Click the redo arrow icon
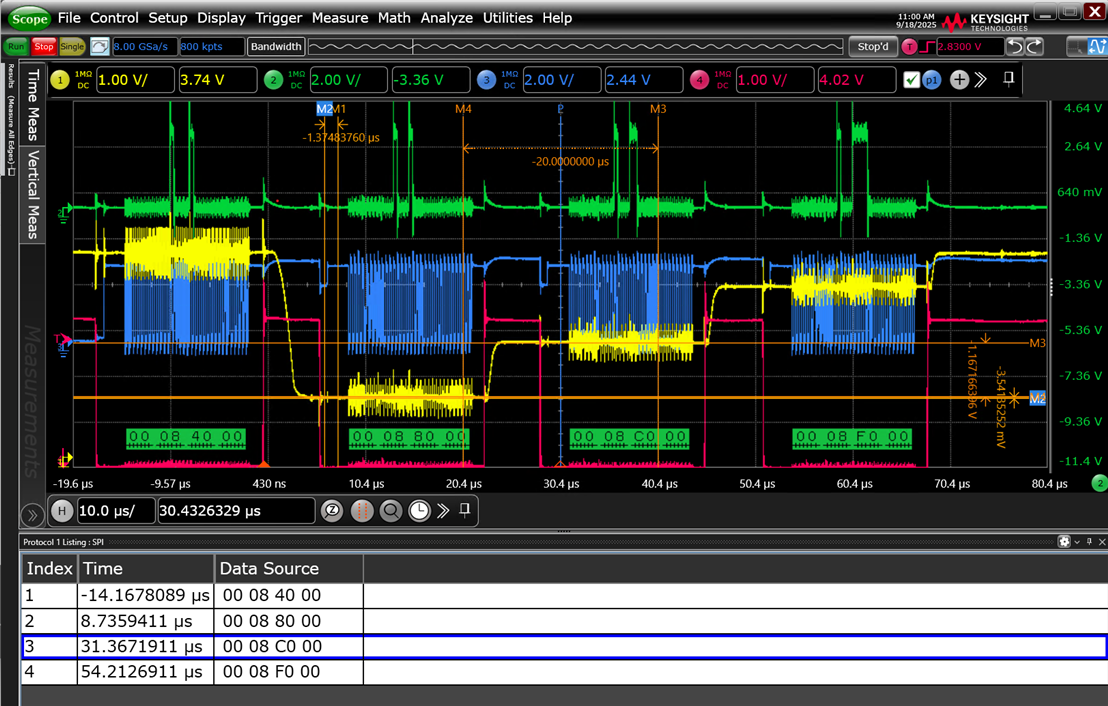Image resolution: width=1108 pixels, height=706 pixels. click(1034, 47)
